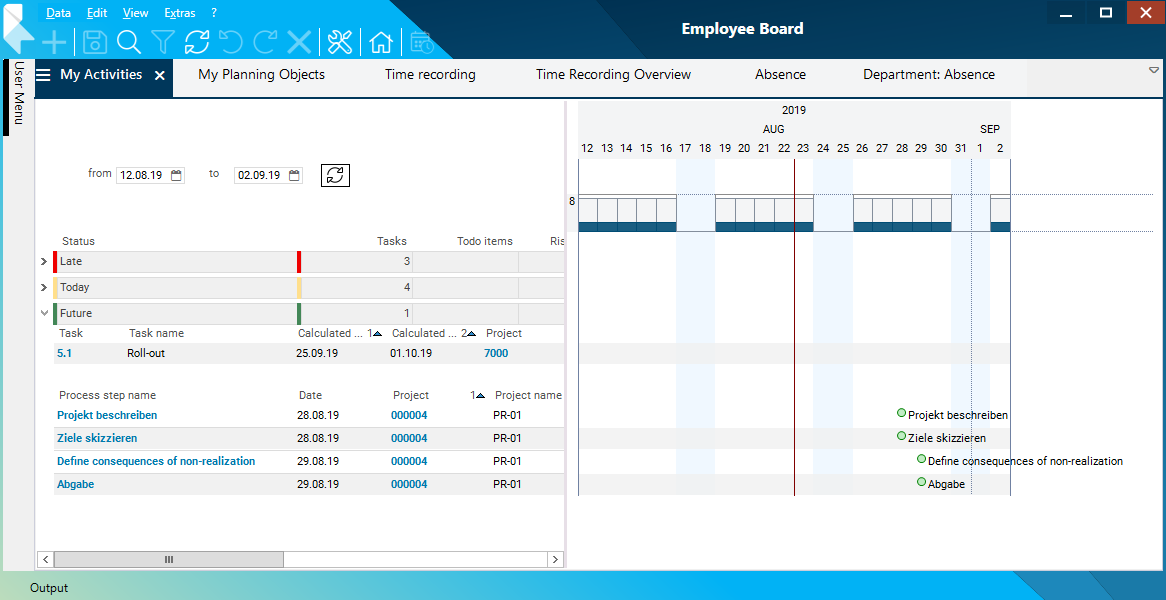Open the calendar picker for from date
Screen dimensions: 1166x600
tap(176, 175)
